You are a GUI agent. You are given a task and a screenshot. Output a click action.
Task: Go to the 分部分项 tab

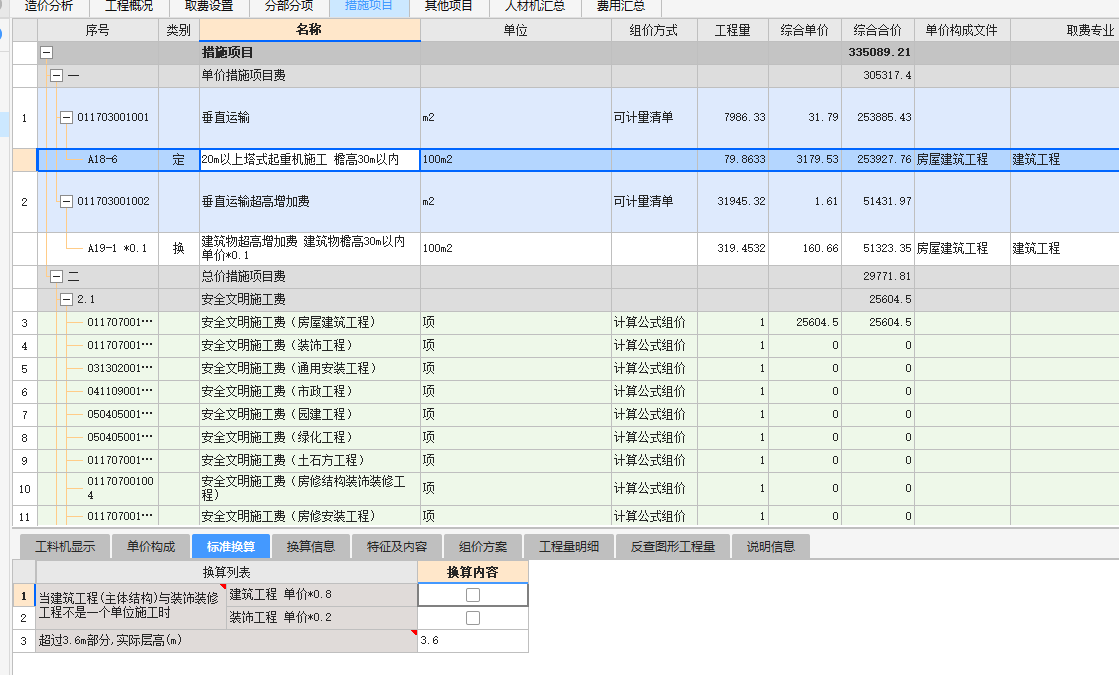tap(289, 6)
